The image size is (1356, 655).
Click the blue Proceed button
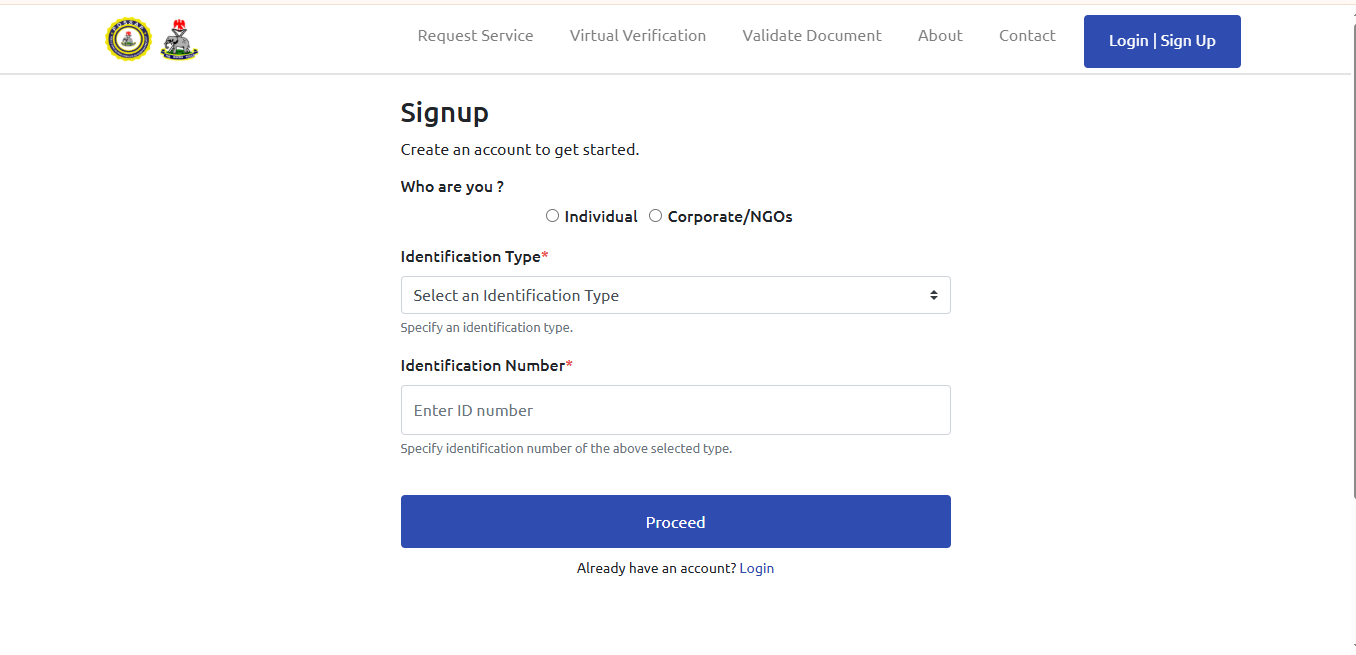675,522
